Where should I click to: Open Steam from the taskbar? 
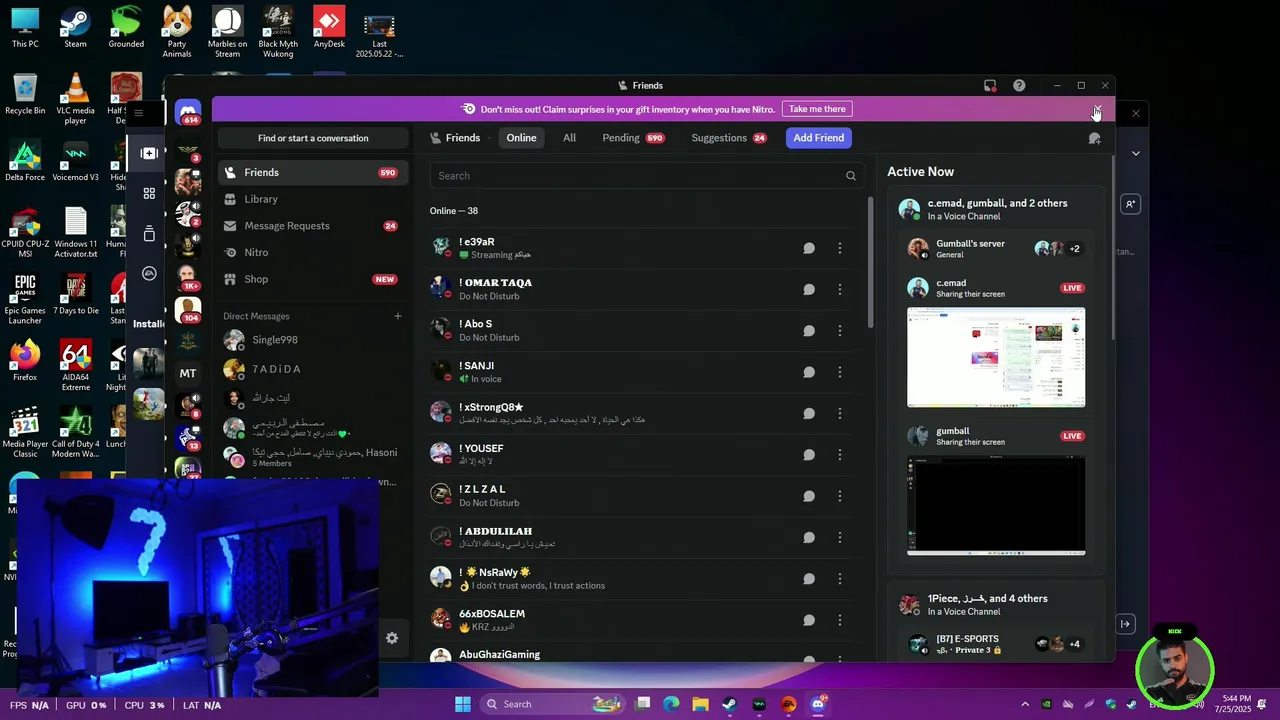pyautogui.click(x=729, y=704)
